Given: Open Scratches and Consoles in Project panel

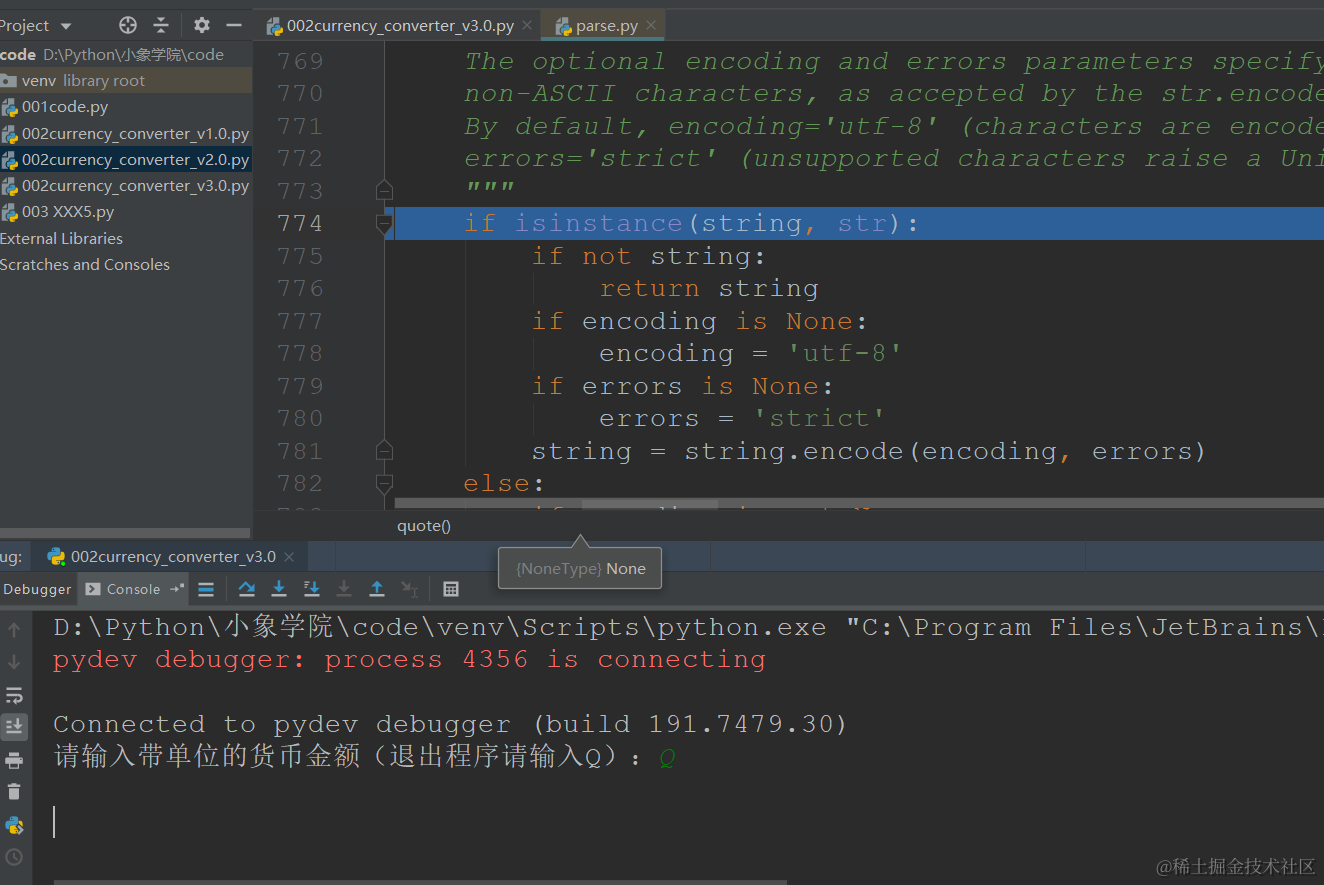Looking at the screenshot, I should tap(85, 264).
